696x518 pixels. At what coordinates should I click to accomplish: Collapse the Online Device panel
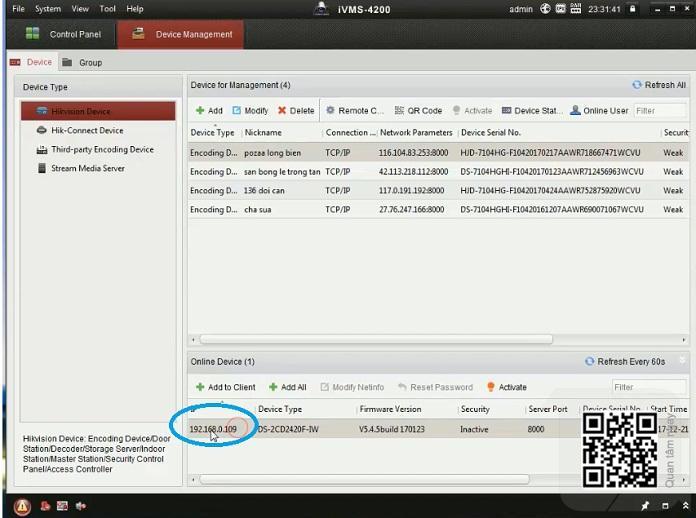[x=683, y=361]
